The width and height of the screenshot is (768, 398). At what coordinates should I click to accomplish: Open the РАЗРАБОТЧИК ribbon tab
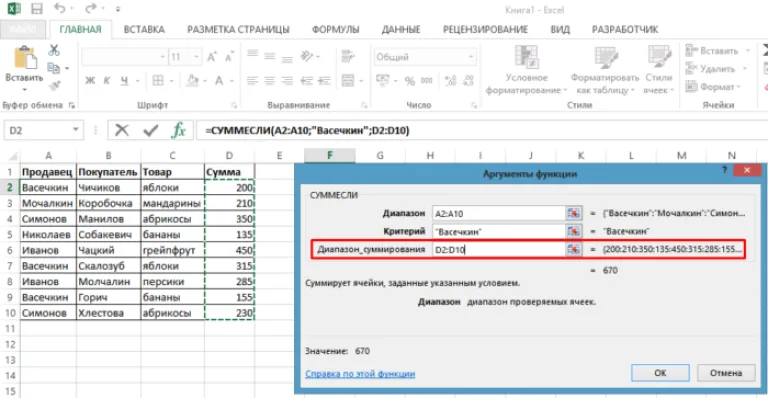(x=625, y=29)
